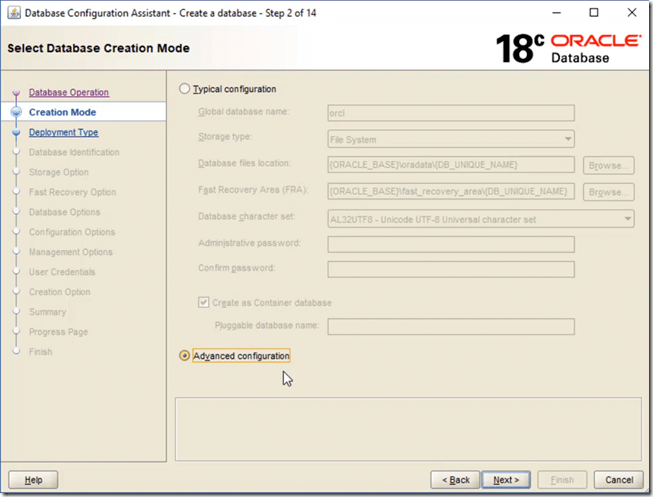
Task: Select the Typical configuration radio button
Action: (x=184, y=89)
